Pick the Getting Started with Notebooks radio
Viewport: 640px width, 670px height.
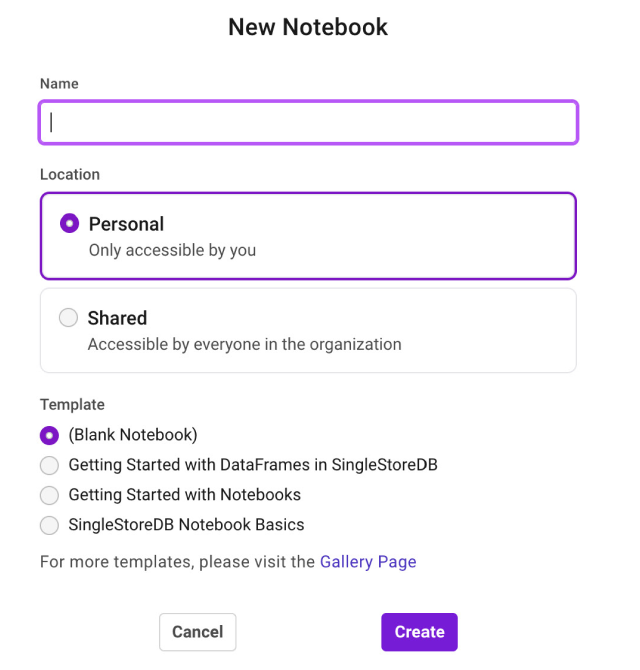pos(49,495)
